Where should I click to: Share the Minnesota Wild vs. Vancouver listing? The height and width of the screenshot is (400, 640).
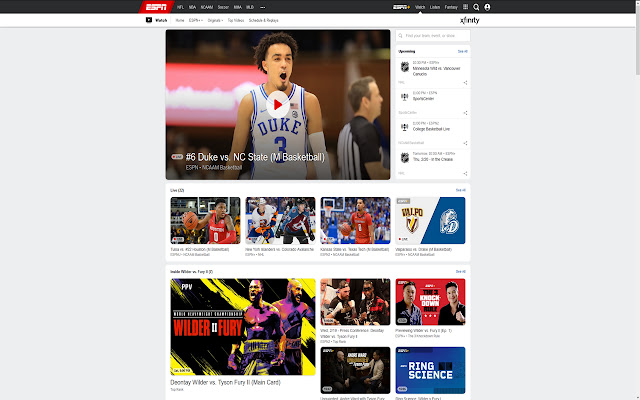(x=465, y=82)
